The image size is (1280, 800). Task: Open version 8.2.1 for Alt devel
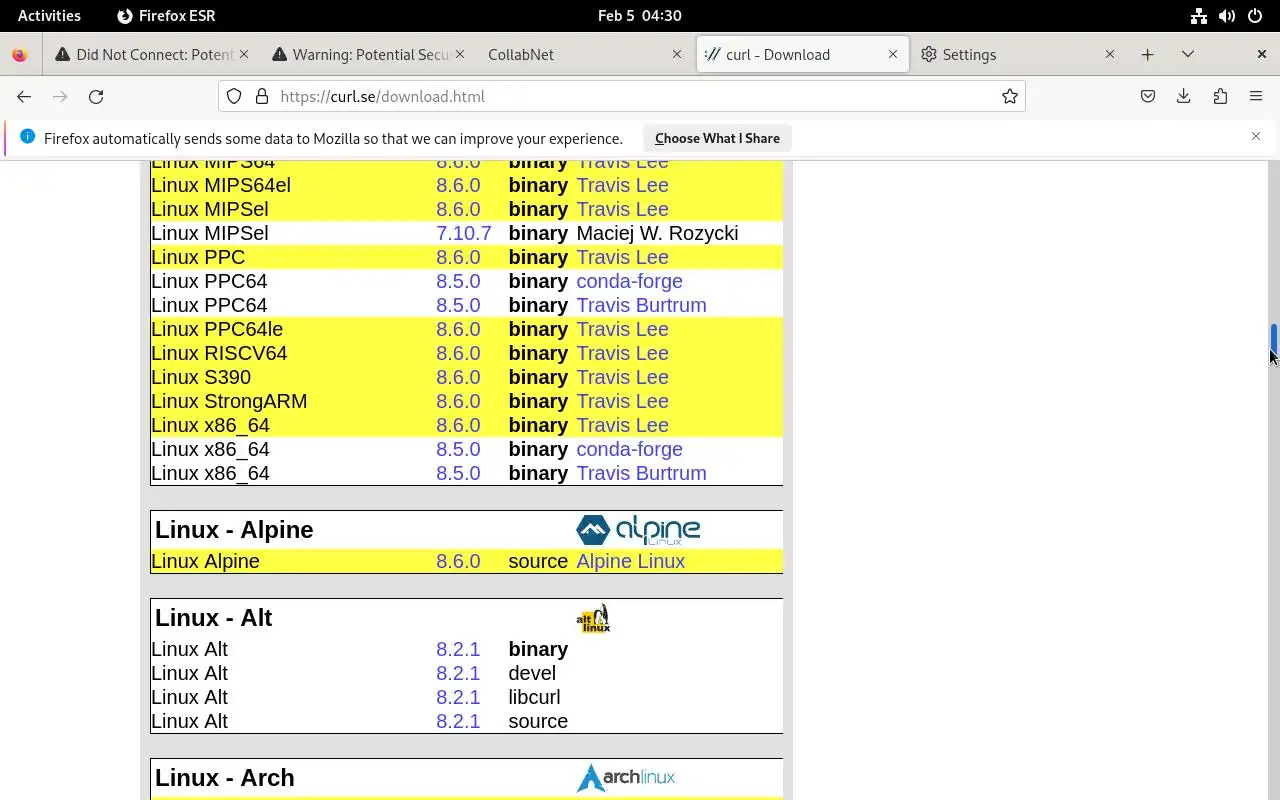(458, 673)
